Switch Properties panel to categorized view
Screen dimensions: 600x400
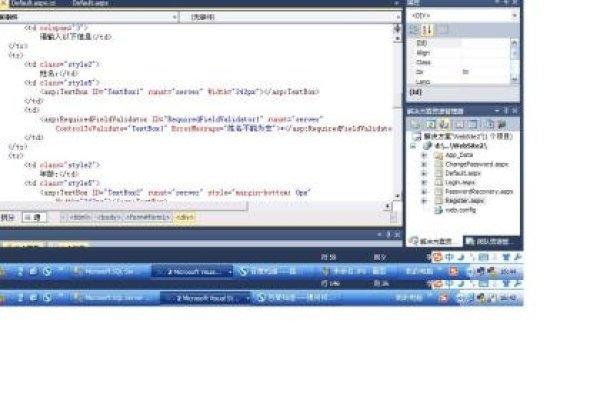tap(413, 30)
